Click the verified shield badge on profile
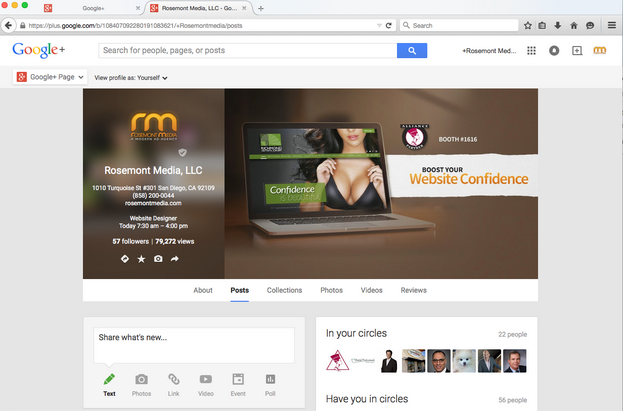This screenshot has width=623, height=411. [x=182, y=153]
